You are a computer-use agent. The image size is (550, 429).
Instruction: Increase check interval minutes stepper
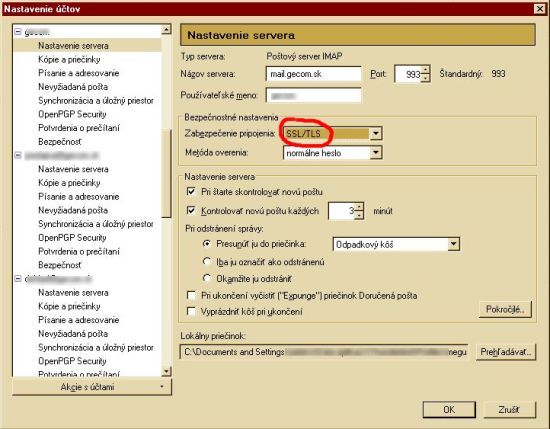(359, 206)
